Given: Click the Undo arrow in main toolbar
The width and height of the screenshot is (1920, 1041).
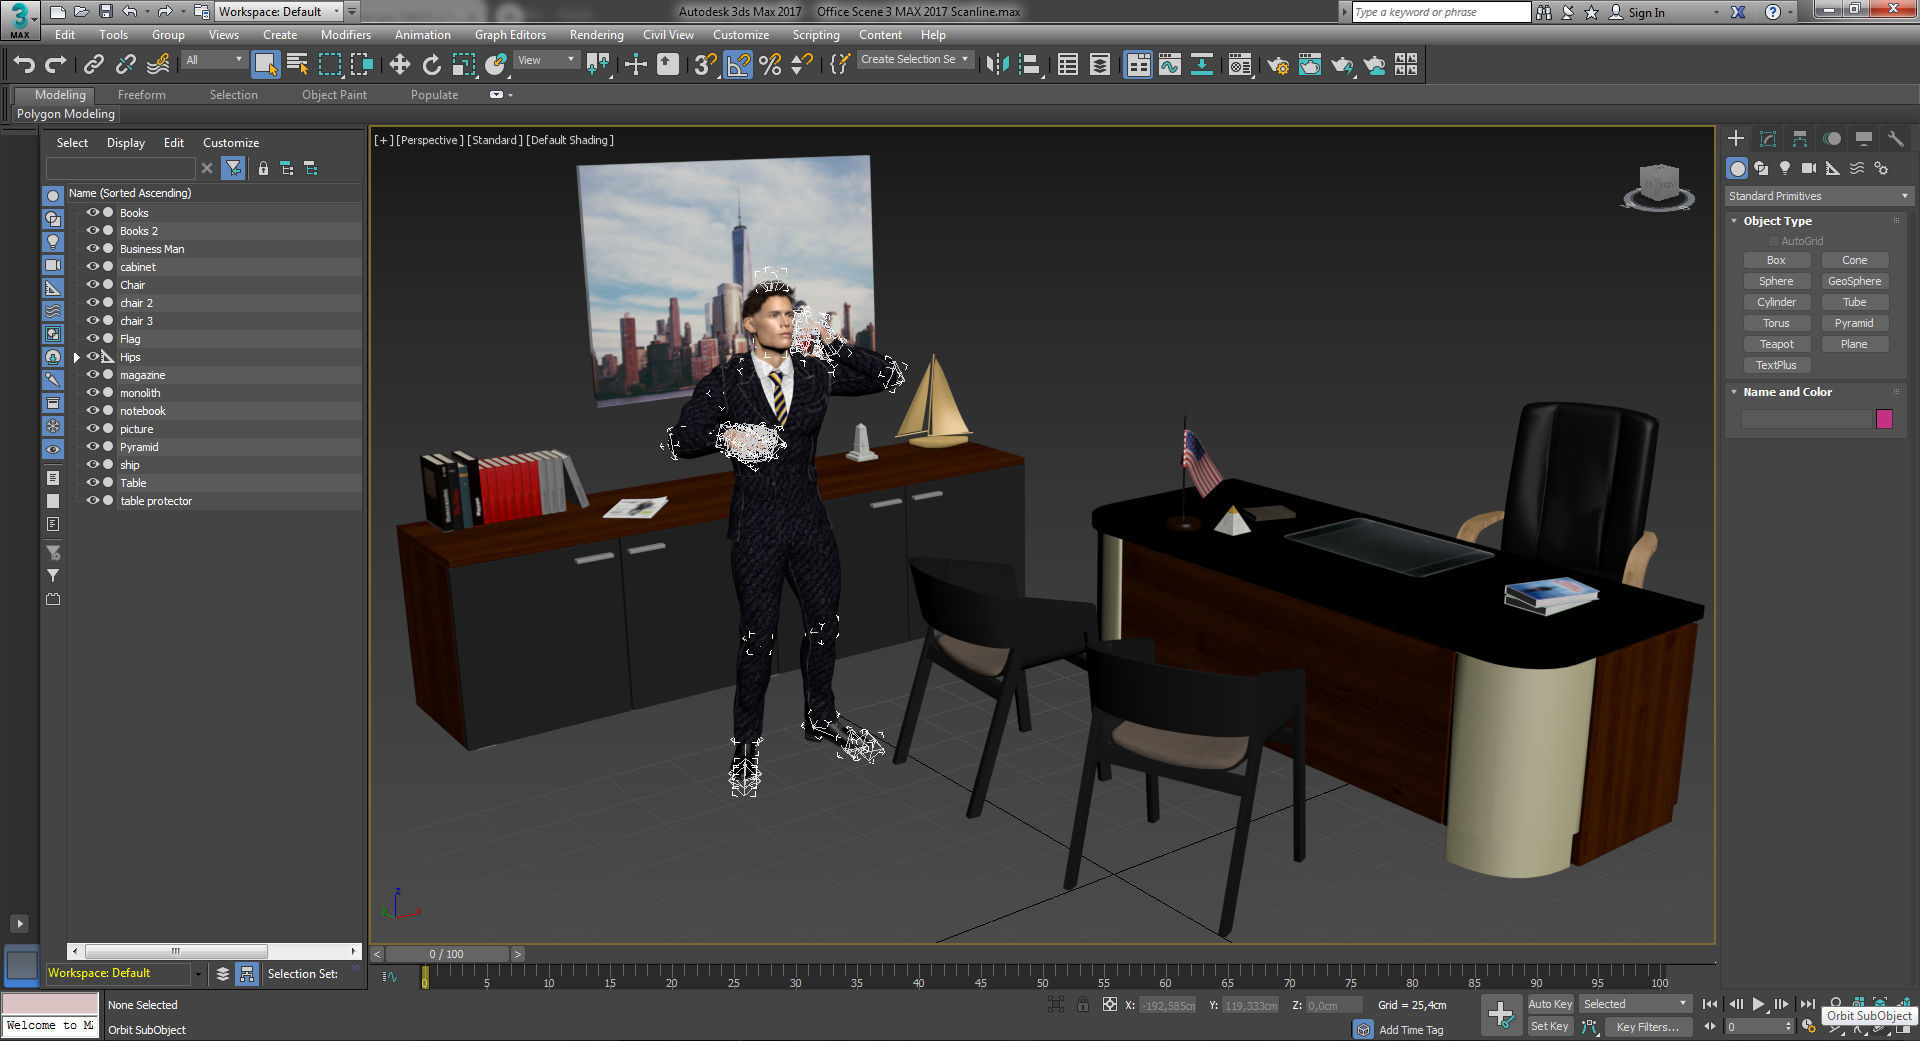Looking at the screenshot, I should [x=24, y=65].
